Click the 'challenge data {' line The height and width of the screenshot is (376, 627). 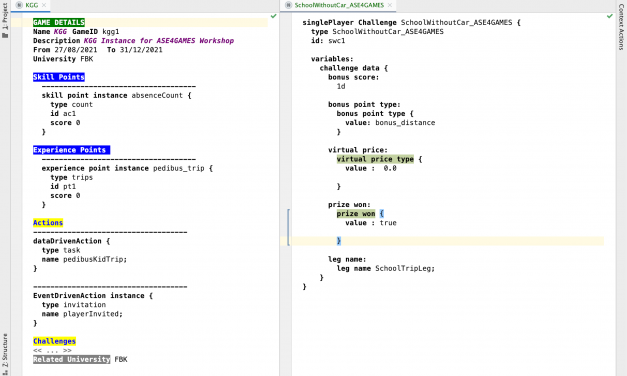click(353, 68)
